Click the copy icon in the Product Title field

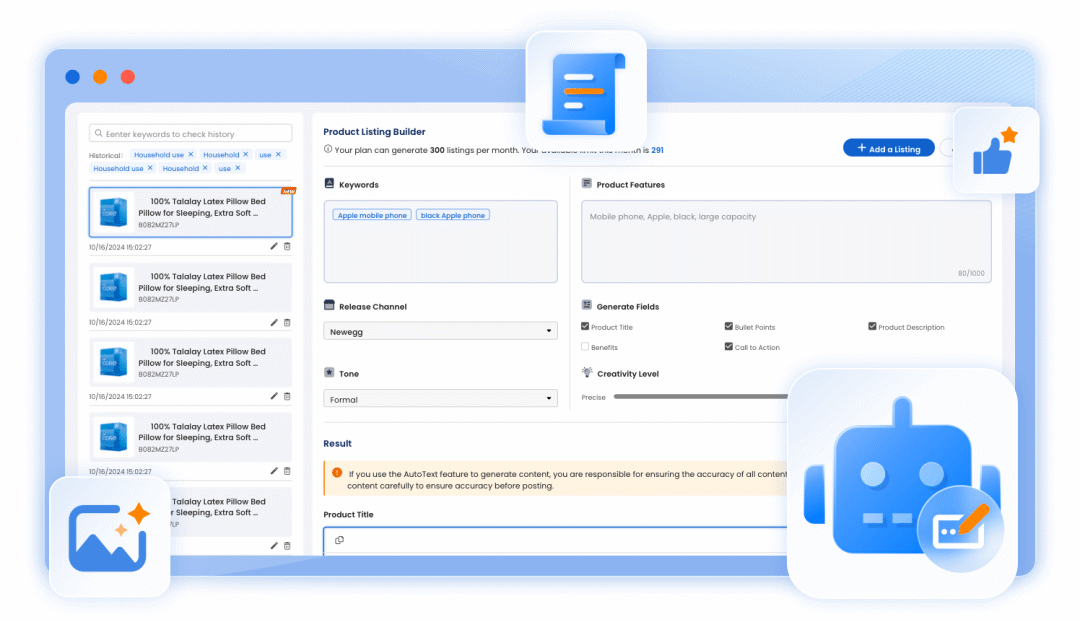pos(340,540)
